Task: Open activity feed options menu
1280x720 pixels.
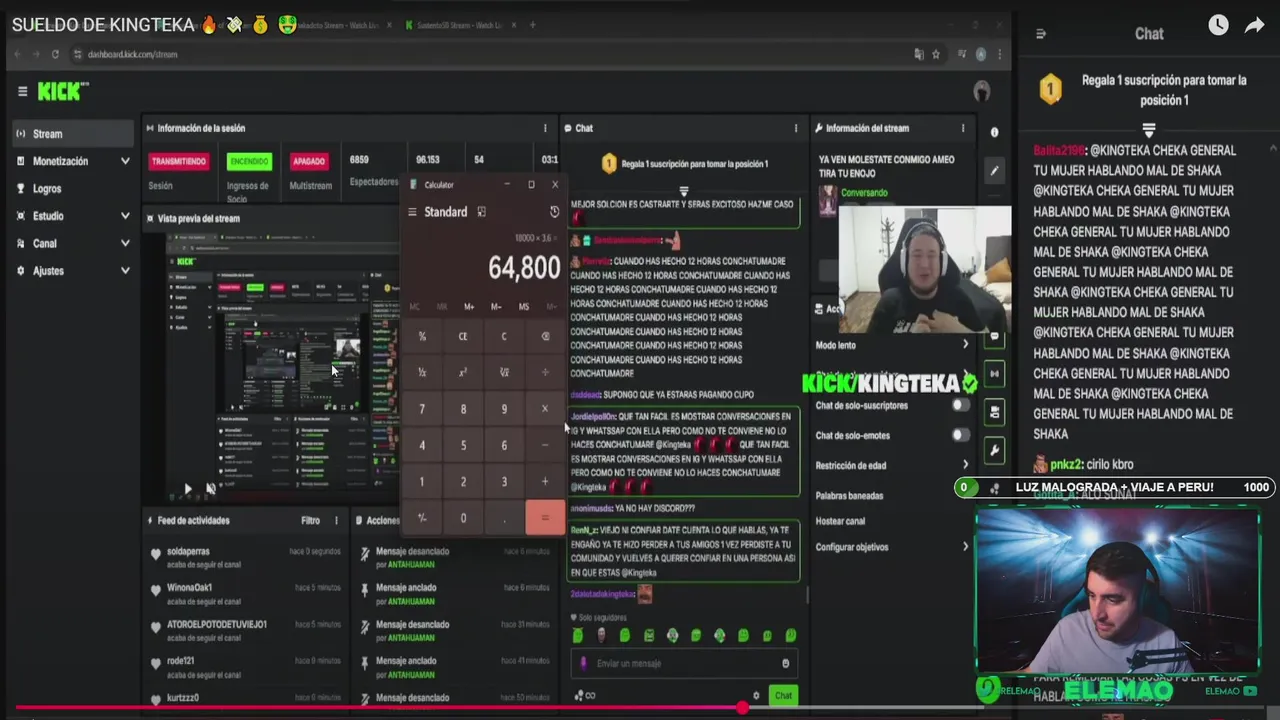Action: pos(336,520)
